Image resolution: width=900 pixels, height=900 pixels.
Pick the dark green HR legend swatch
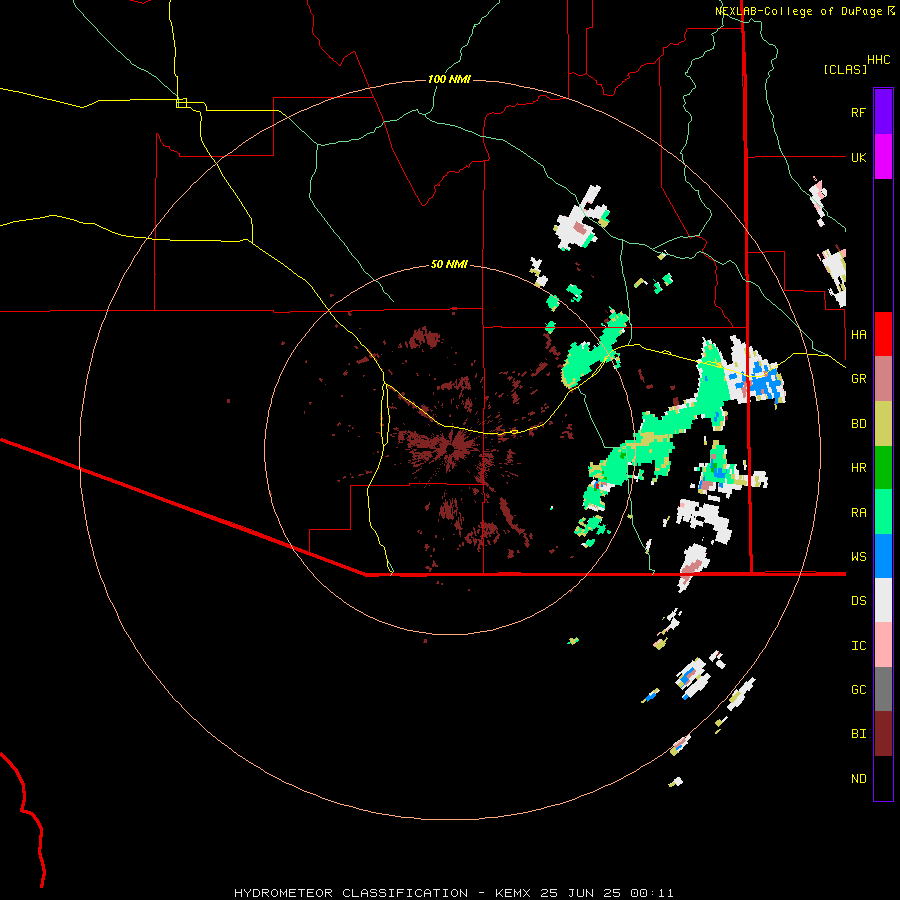click(x=883, y=468)
